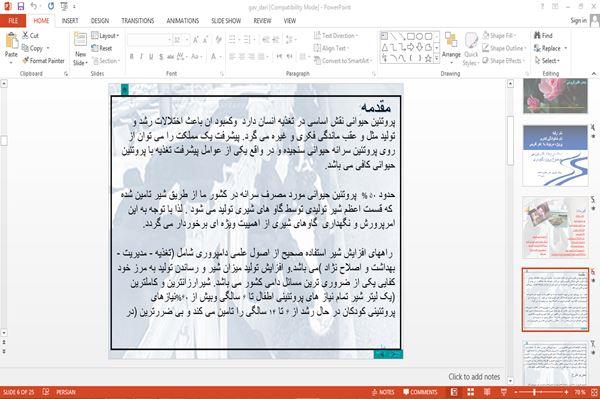The width and height of the screenshot is (600, 399).
Task: Click zoom in plus button
Action: pyautogui.click(x=566, y=392)
